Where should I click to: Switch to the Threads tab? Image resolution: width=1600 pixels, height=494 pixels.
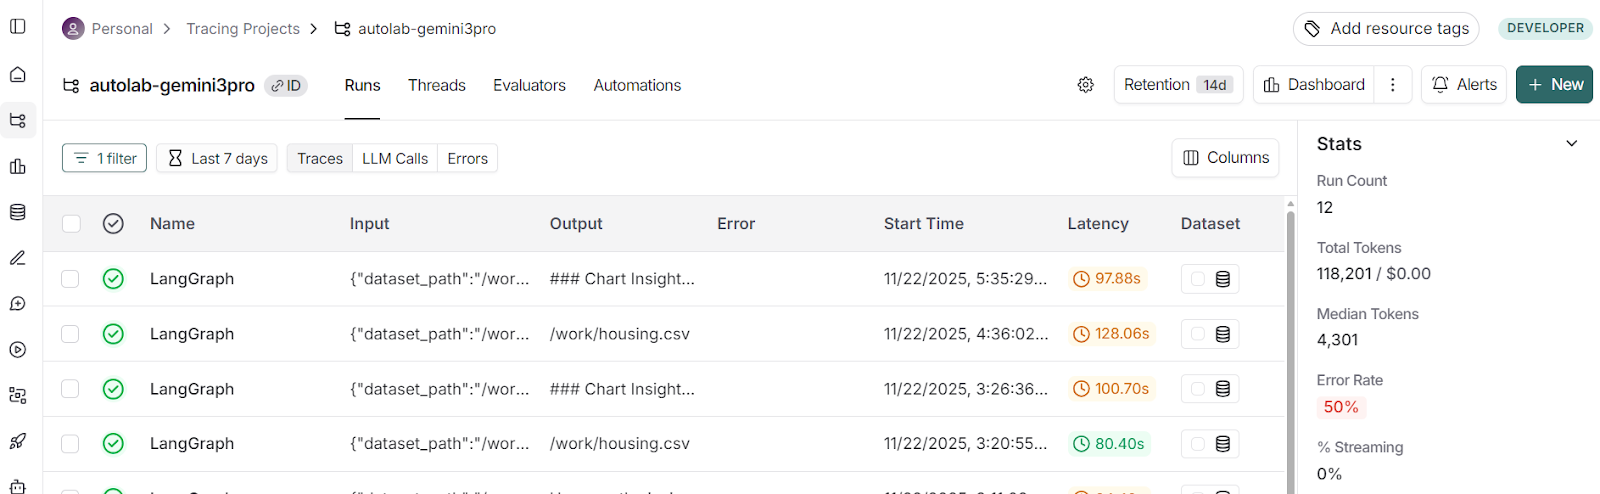coord(436,86)
